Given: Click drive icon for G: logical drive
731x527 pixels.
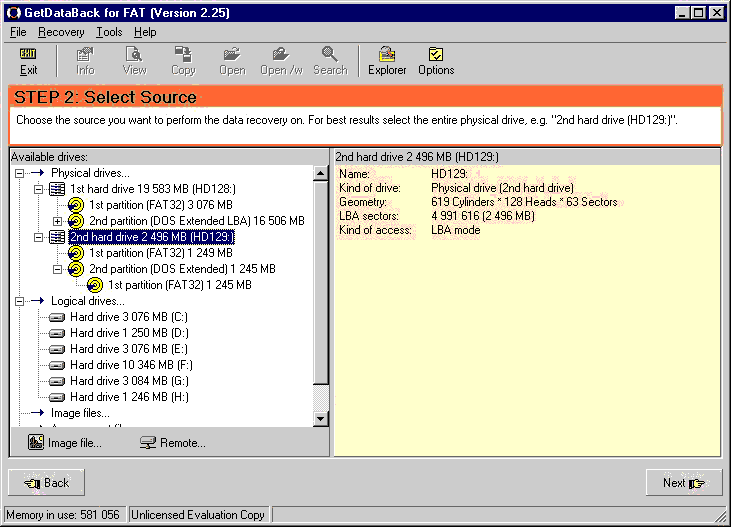Looking at the screenshot, I should (x=57, y=381).
